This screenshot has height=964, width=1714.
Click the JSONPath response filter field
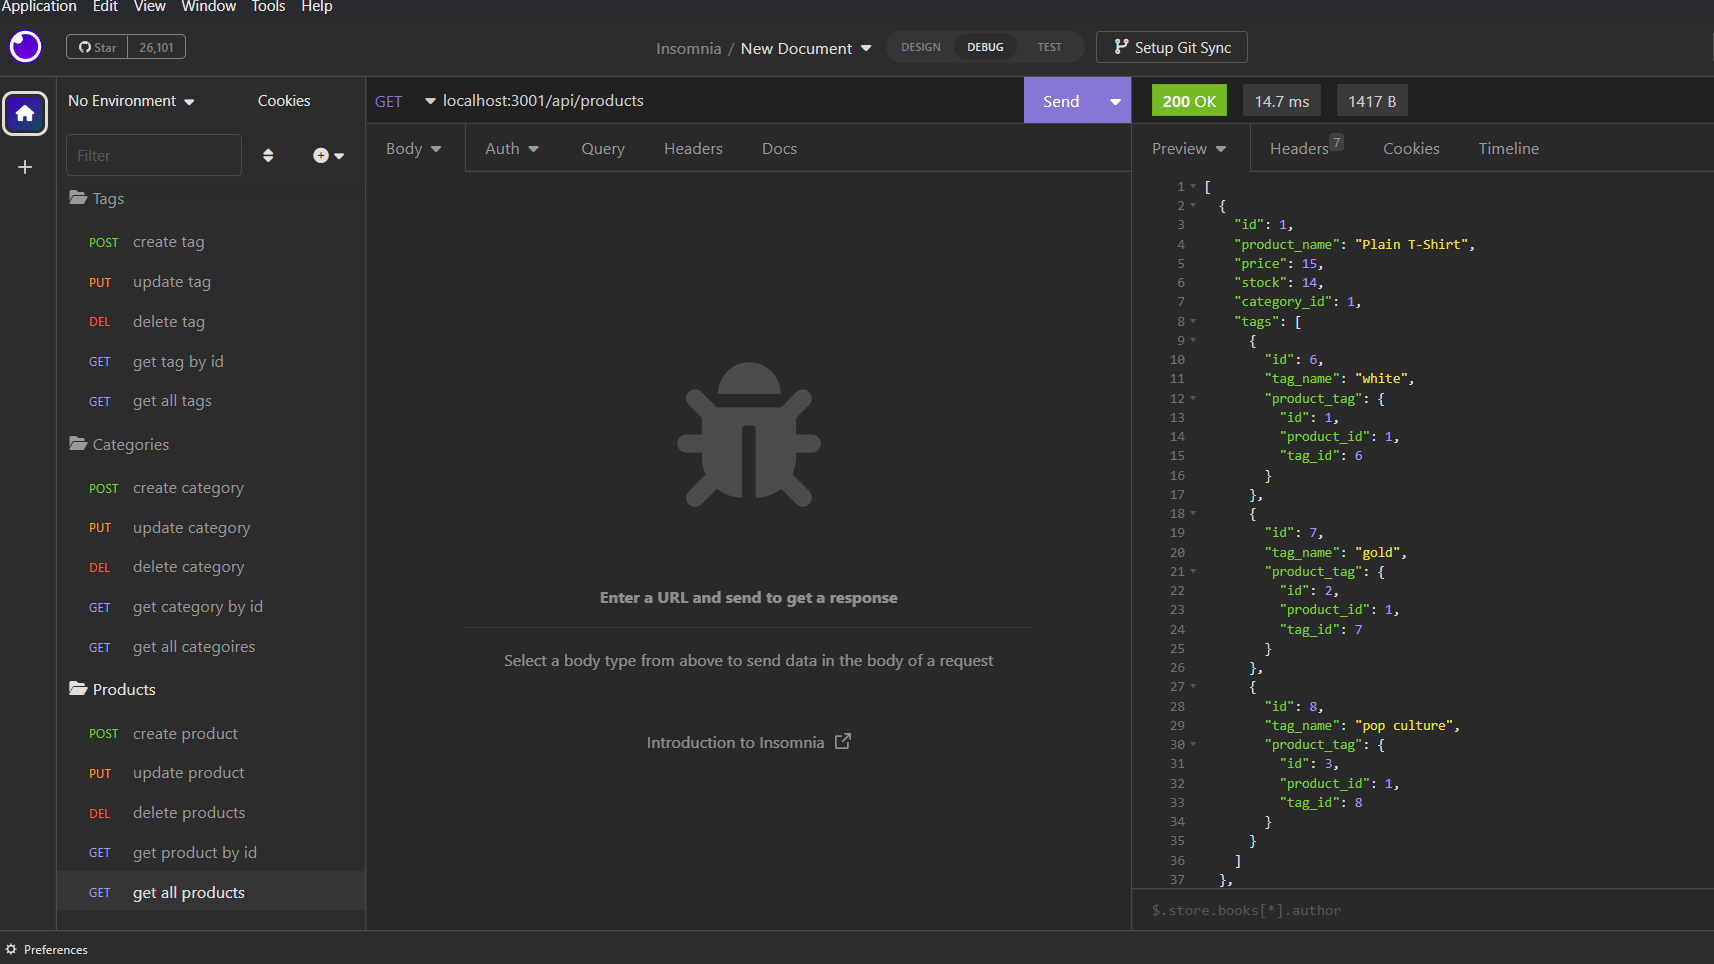click(1422, 910)
